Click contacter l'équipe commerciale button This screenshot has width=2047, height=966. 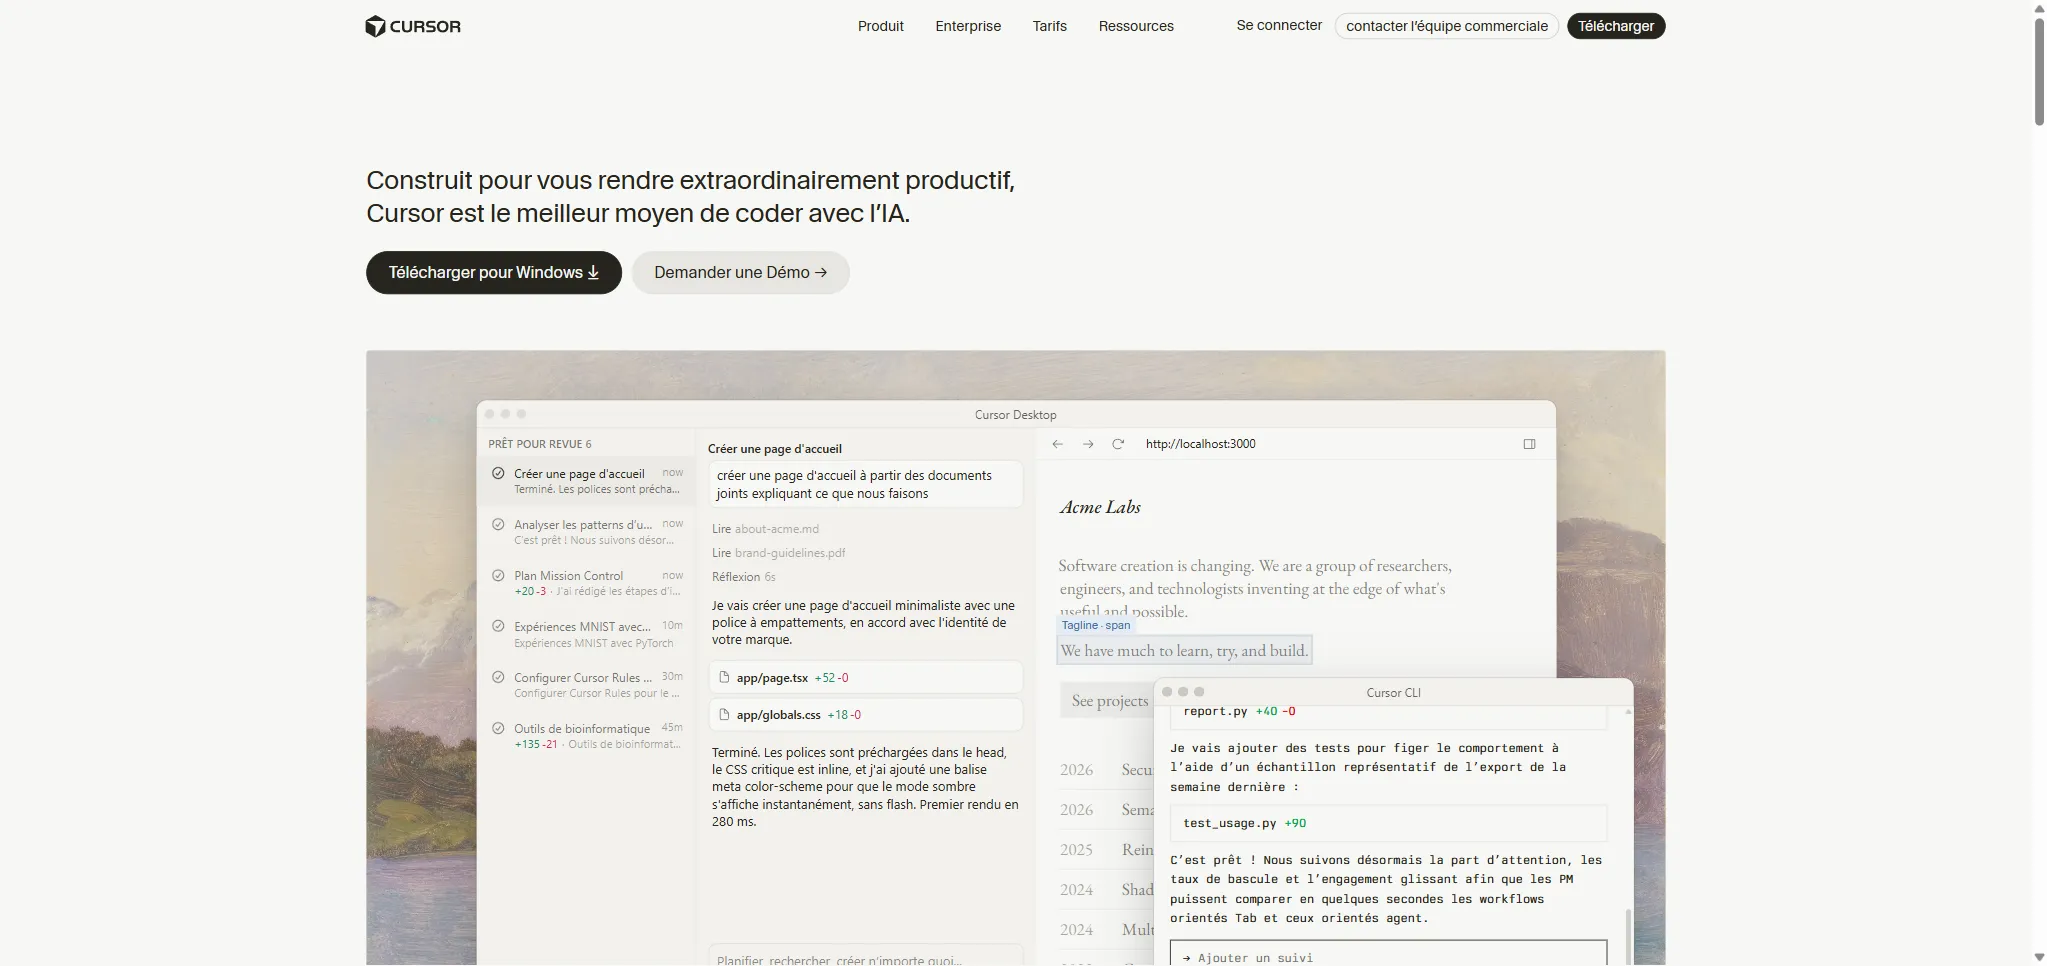pyautogui.click(x=1446, y=26)
